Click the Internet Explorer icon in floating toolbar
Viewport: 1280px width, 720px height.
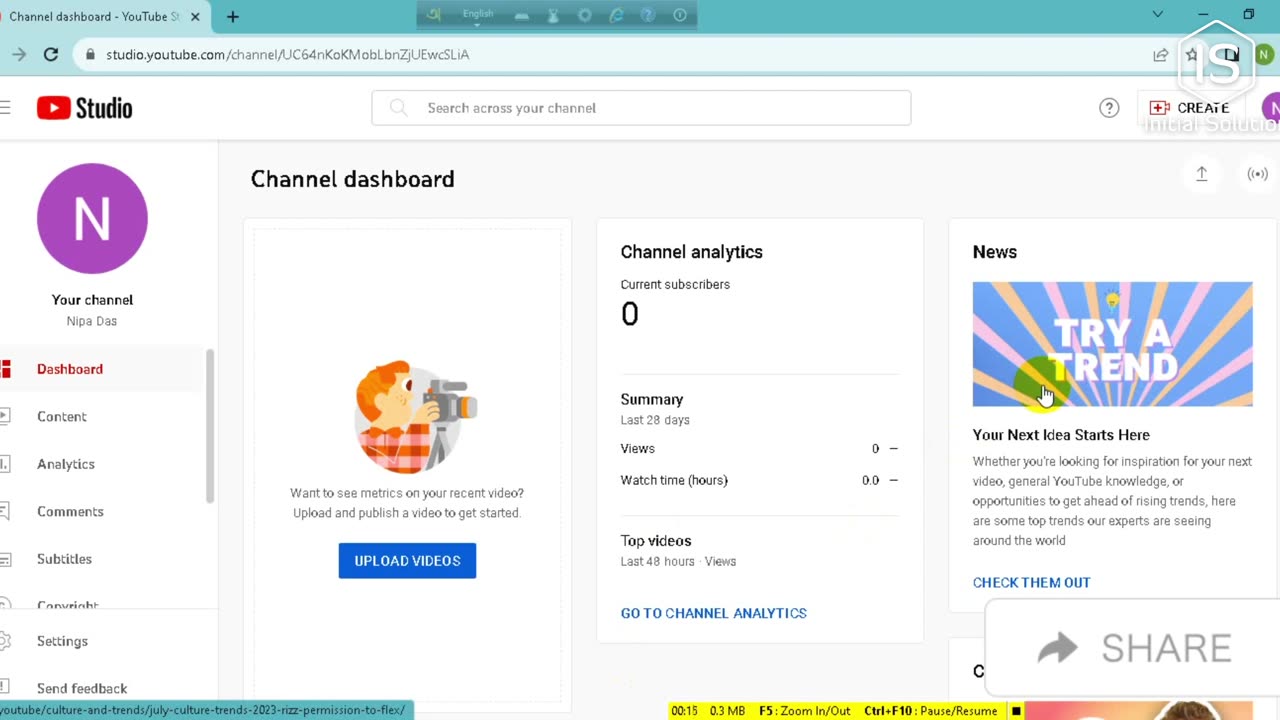[617, 15]
